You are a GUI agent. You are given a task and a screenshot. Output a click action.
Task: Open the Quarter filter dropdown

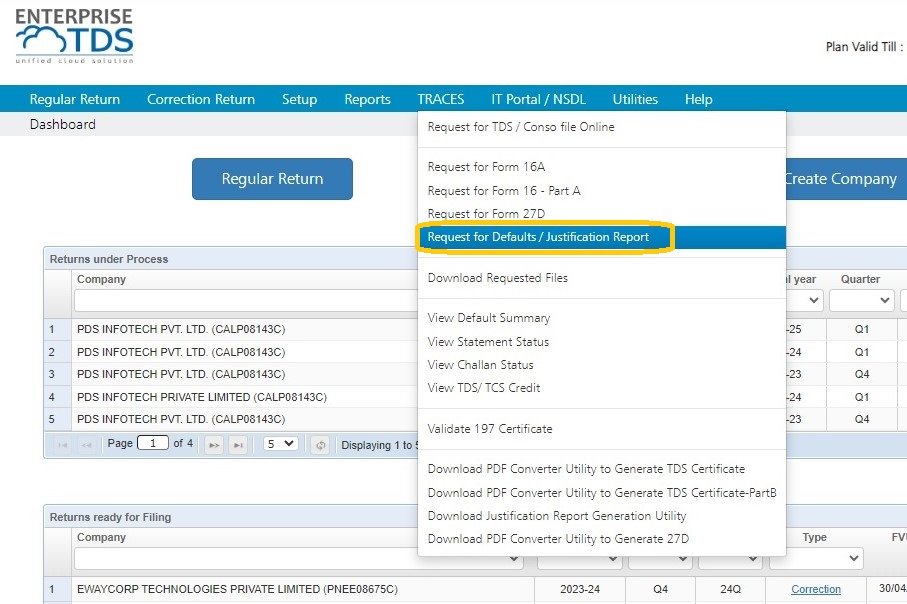point(861,300)
